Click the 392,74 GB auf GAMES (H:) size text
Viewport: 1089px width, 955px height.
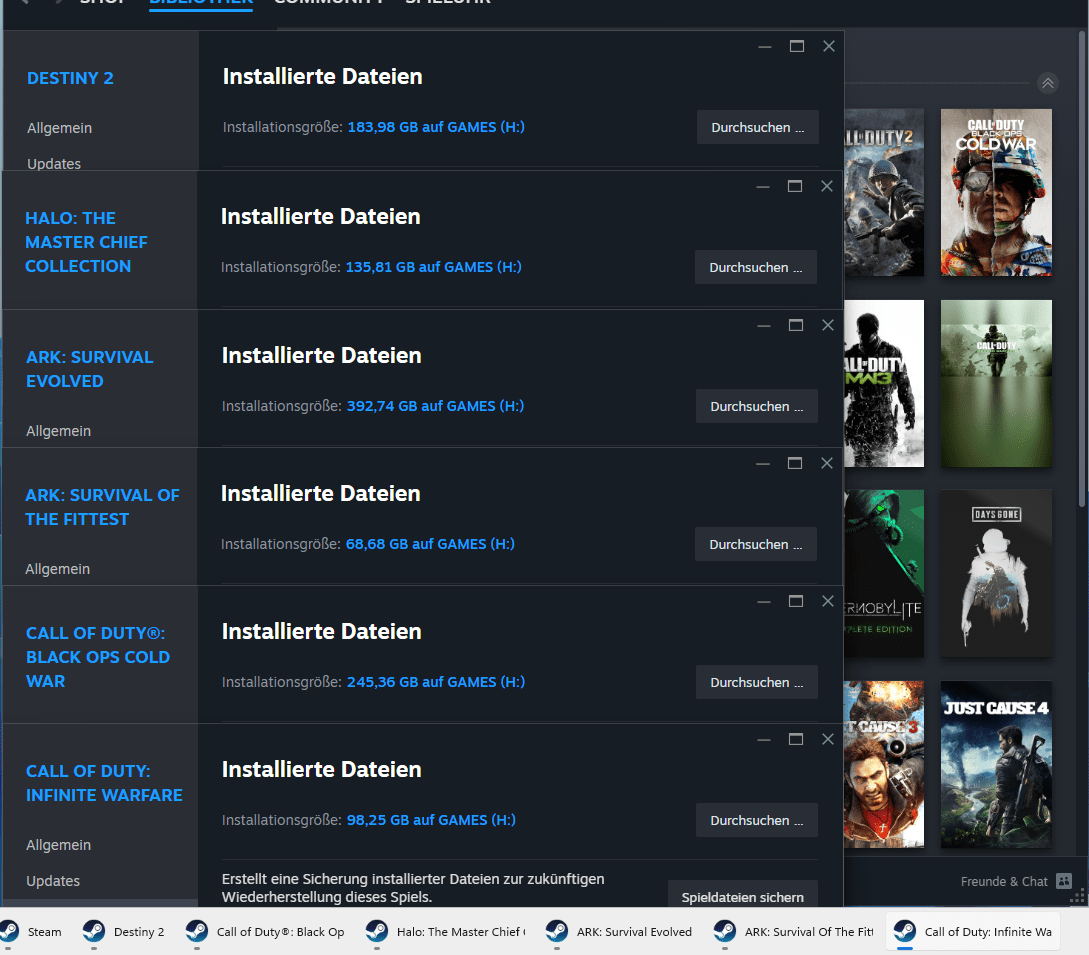(435, 406)
